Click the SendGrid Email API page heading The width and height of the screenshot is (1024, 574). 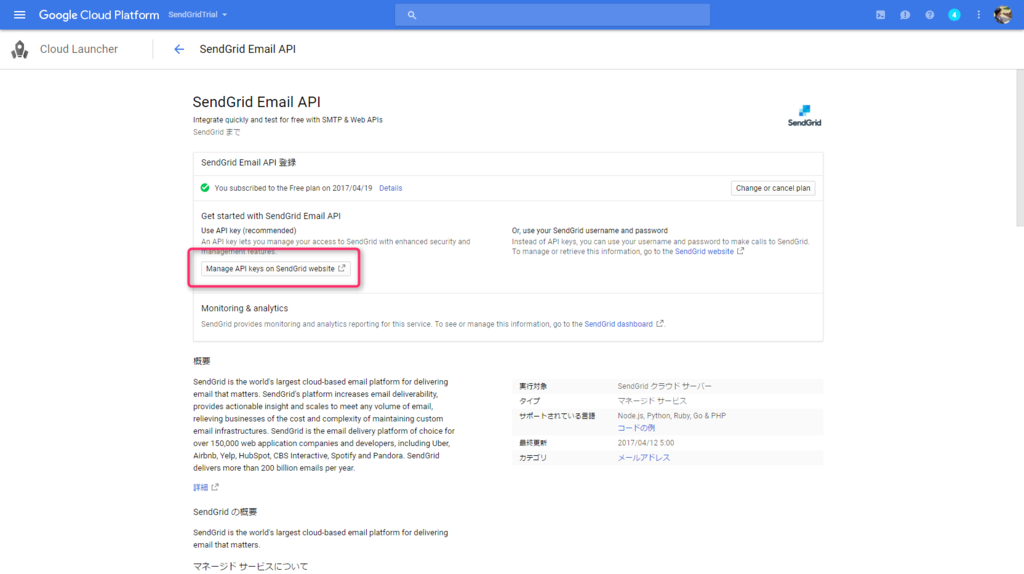click(257, 102)
